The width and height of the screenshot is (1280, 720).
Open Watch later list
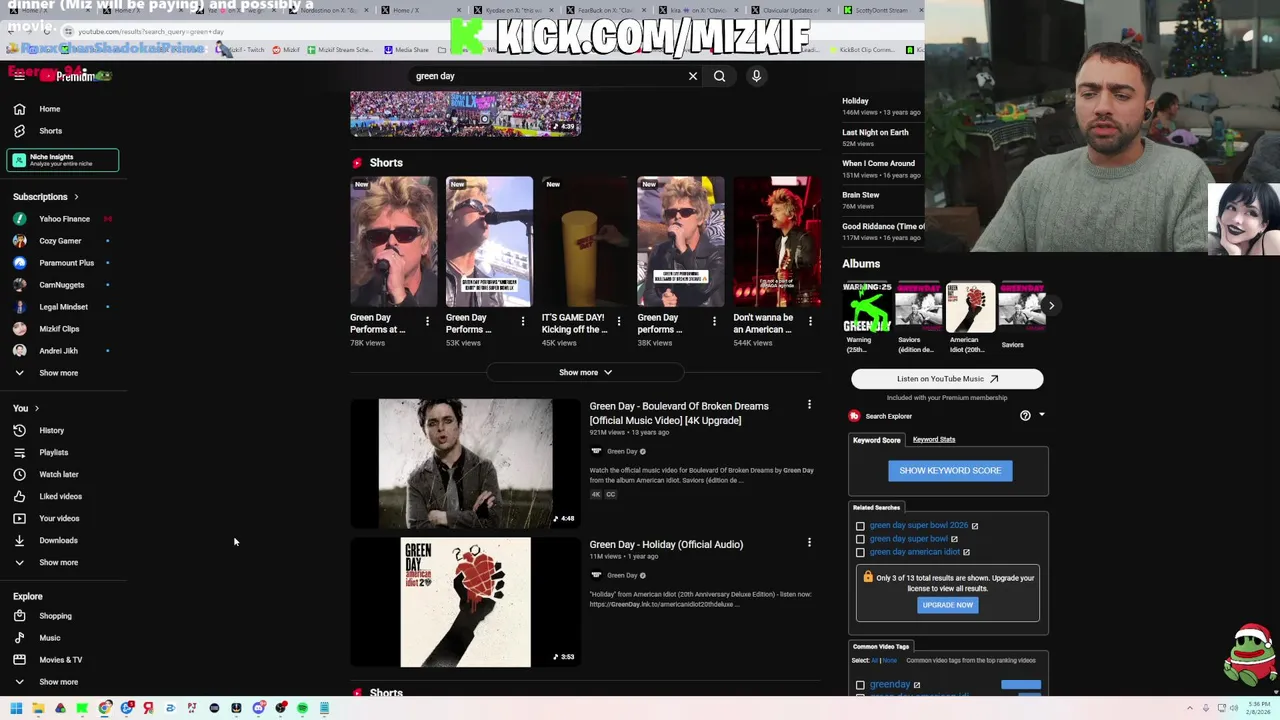(62, 475)
